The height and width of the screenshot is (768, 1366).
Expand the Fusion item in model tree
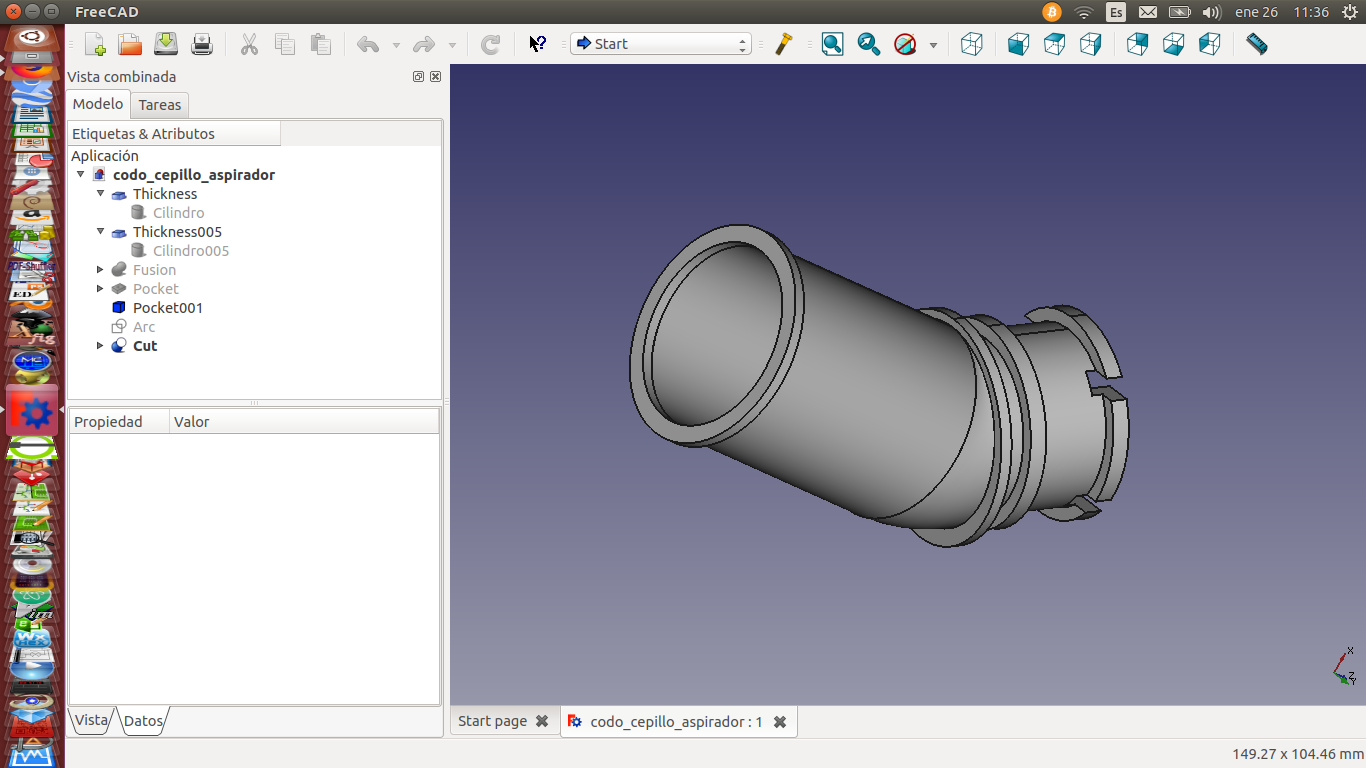(x=100, y=270)
